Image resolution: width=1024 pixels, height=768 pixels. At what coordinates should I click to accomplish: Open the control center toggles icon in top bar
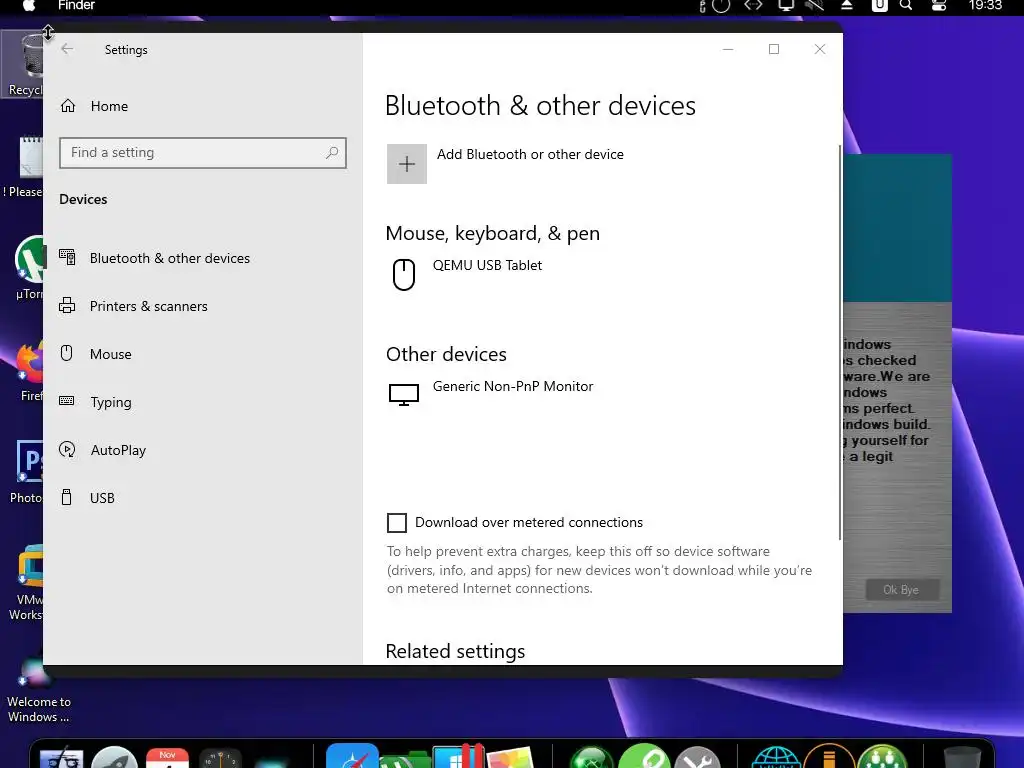(x=938, y=6)
